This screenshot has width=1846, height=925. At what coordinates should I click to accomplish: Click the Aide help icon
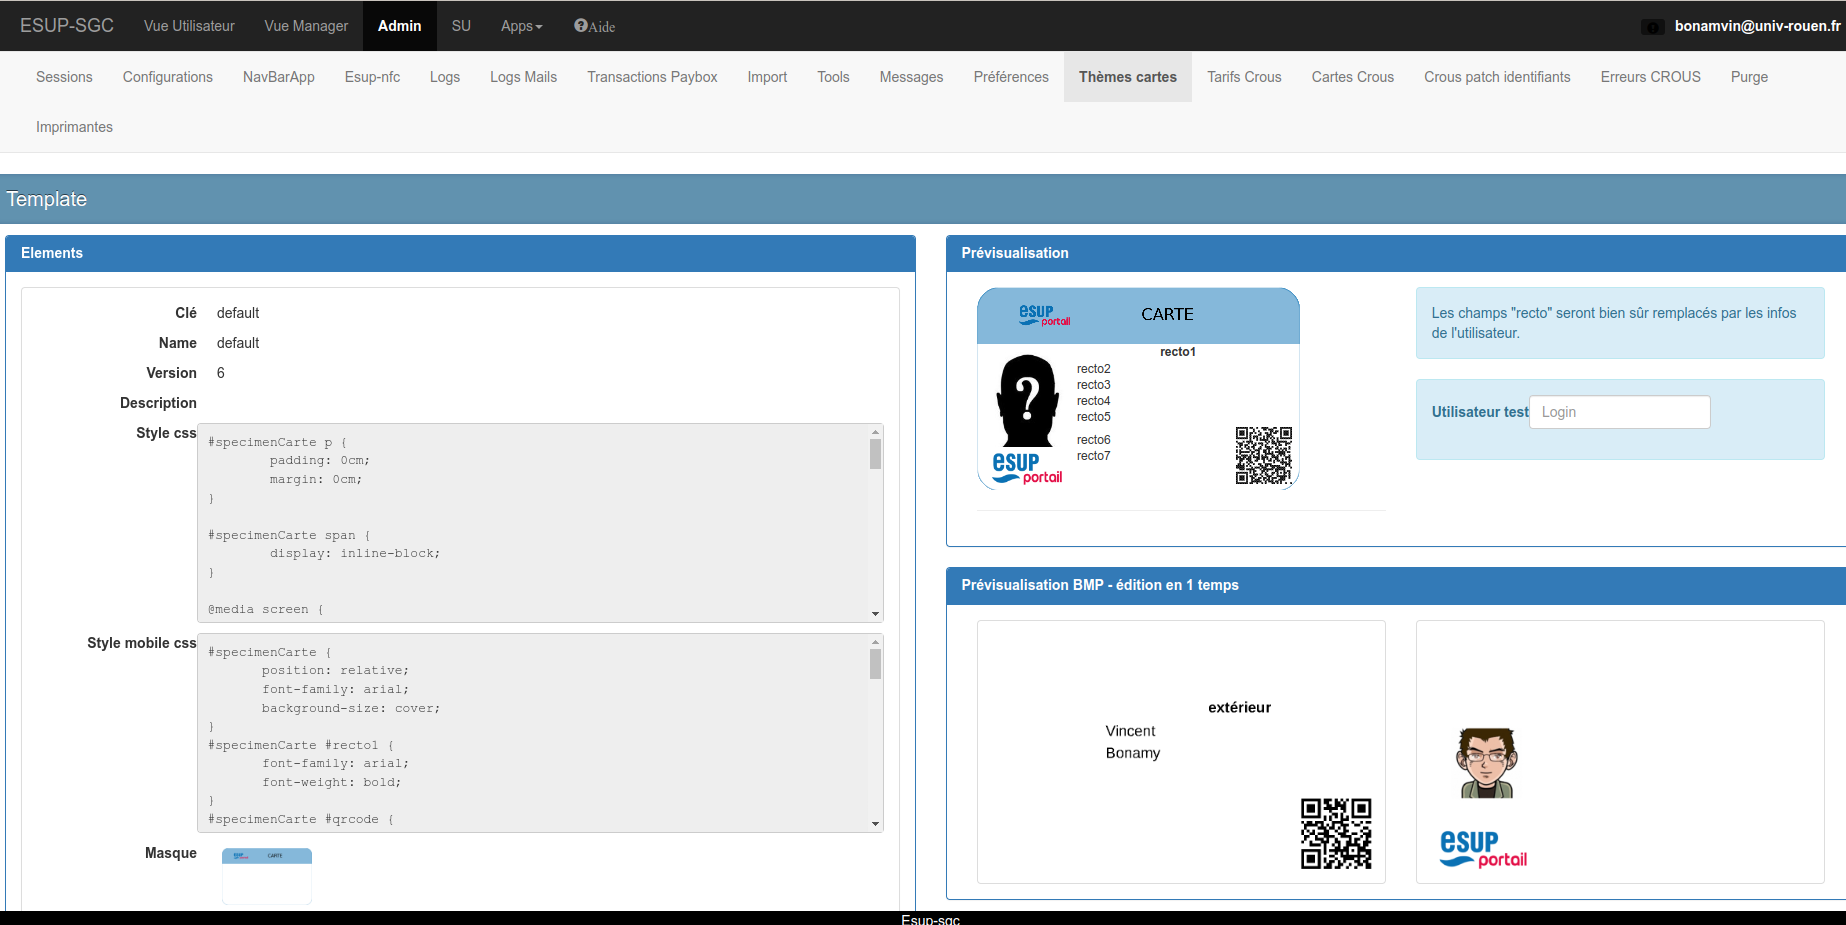pyautogui.click(x=581, y=26)
